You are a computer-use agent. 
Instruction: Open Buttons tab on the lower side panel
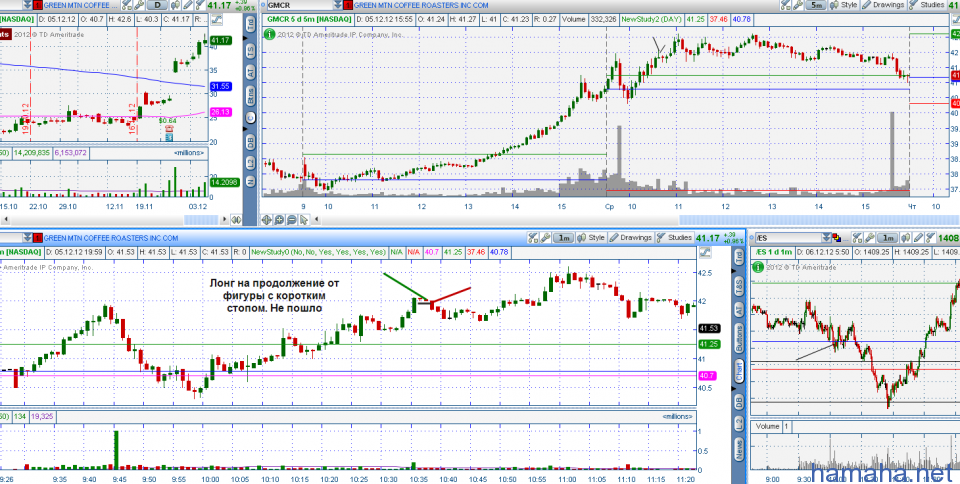pyautogui.click(x=739, y=338)
